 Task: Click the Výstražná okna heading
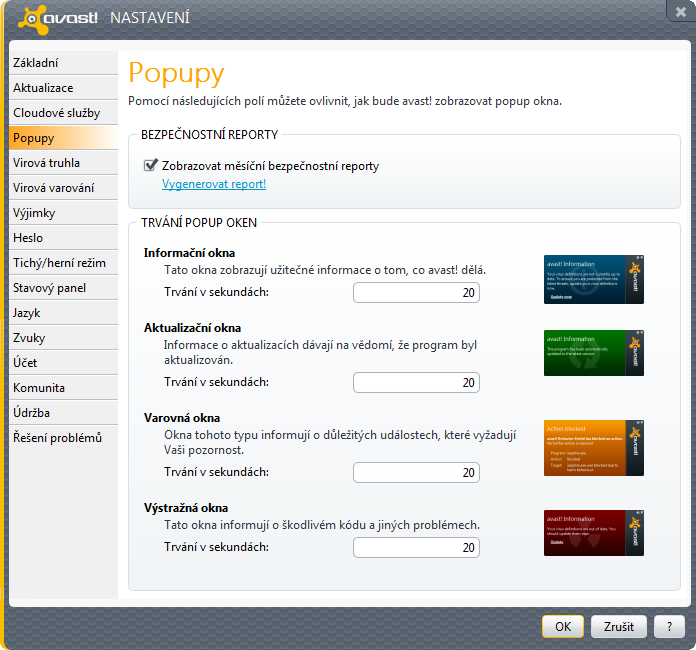[x=186, y=508]
